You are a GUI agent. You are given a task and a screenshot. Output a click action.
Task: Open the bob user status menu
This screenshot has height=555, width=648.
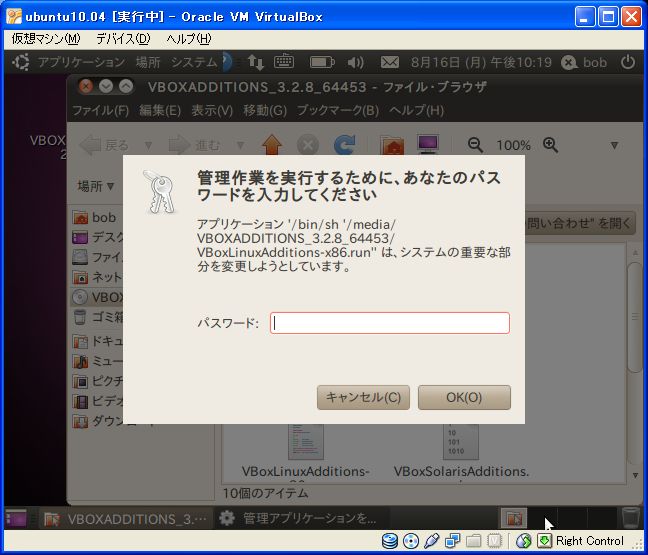[x=584, y=62]
